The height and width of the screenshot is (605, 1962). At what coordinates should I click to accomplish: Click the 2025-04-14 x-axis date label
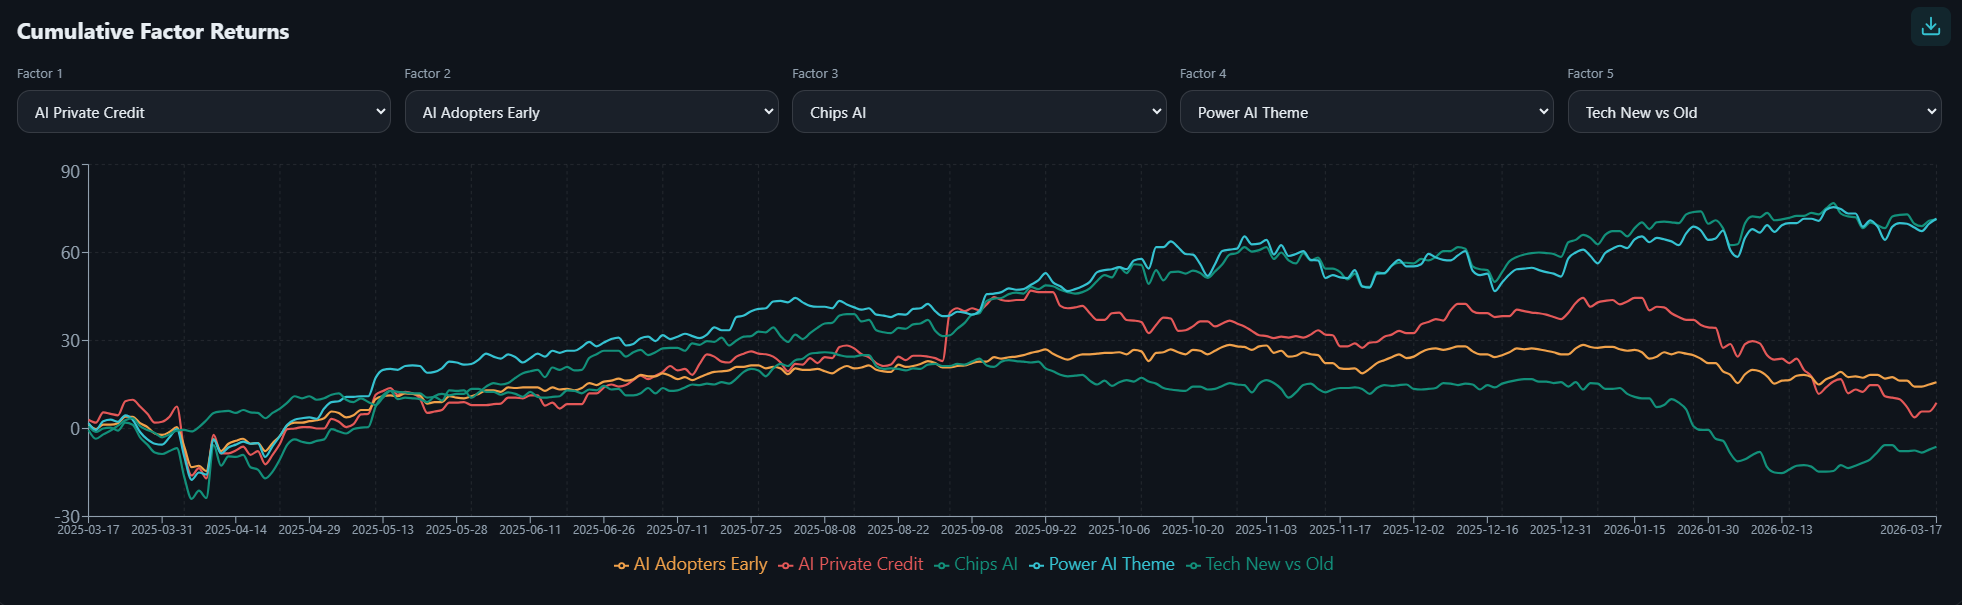click(236, 530)
